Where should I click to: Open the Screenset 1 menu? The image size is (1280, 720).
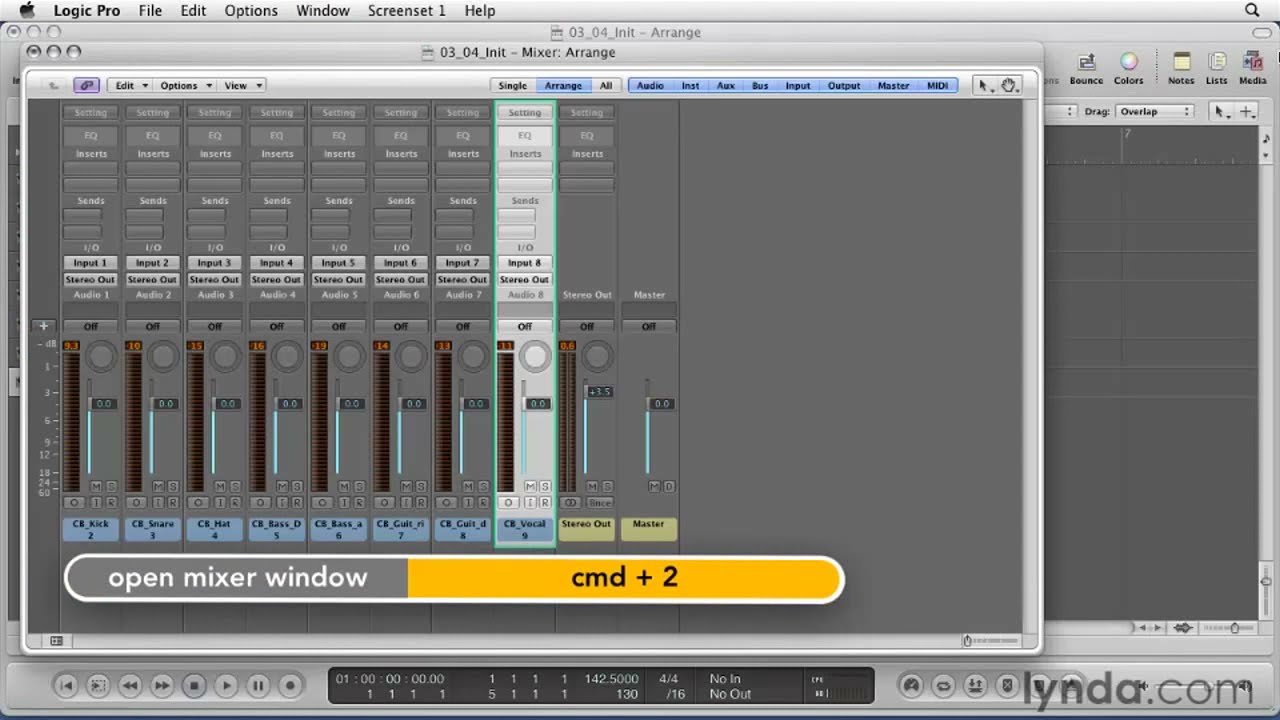coord(406,10)
